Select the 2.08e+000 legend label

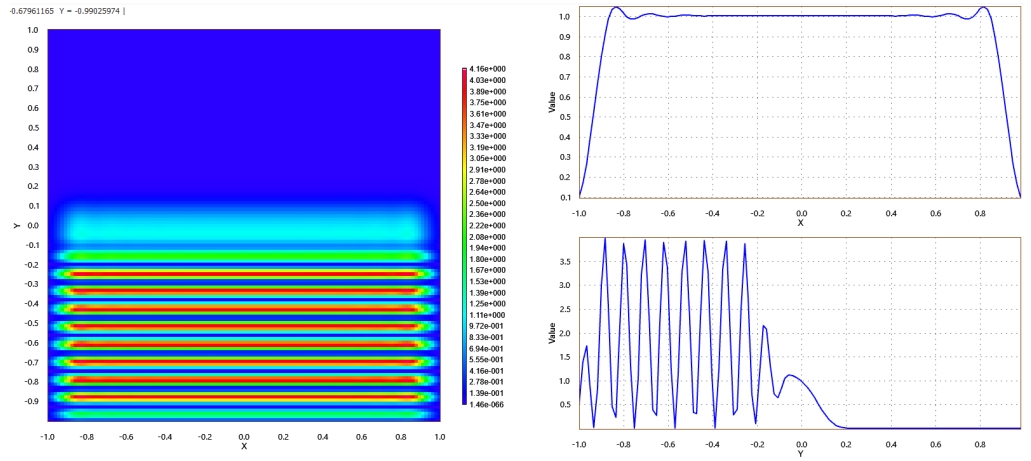pos(487,236)
